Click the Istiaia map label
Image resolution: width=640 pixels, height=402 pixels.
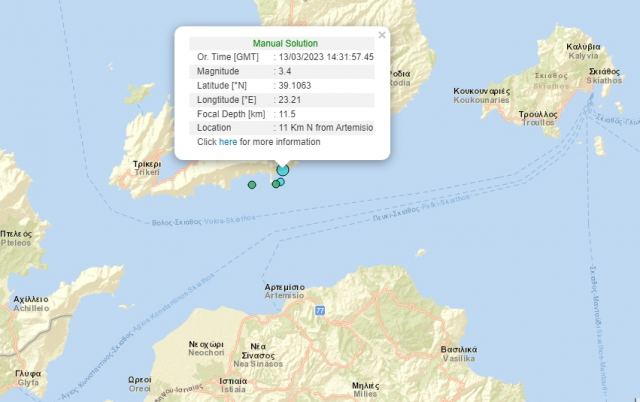click(x=233, y=385)
